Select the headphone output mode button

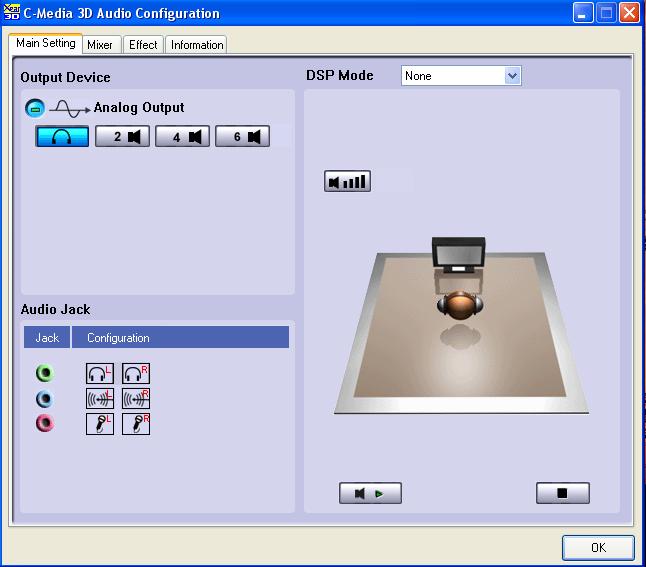[x=62, y=136]
